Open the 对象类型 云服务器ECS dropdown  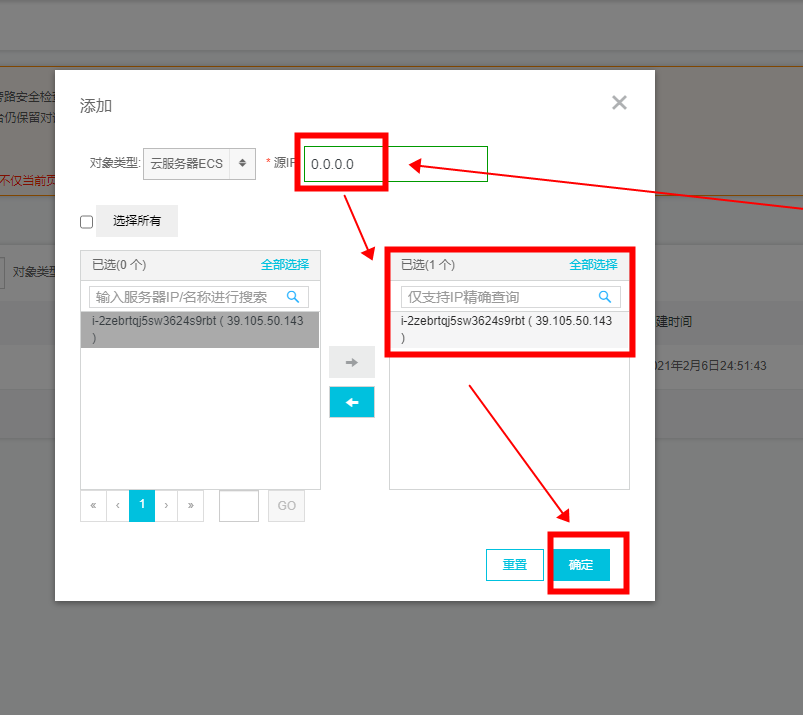click(x=199, y=164)
